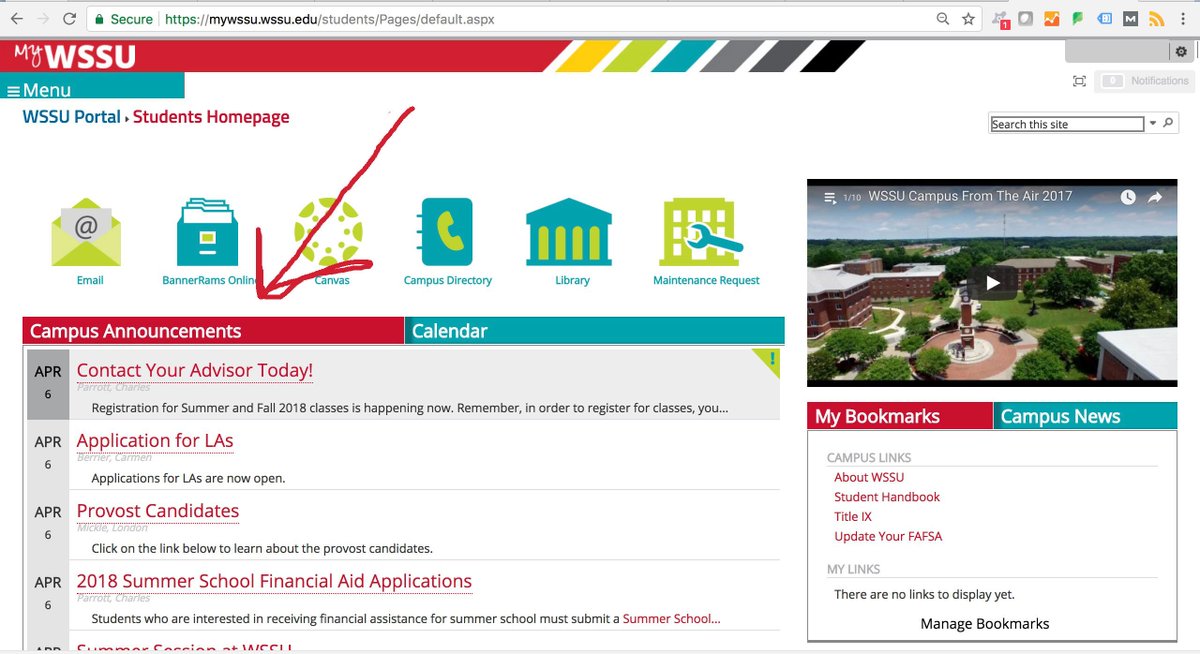Click the green Evernote extension icon

tap(1078, 19)
